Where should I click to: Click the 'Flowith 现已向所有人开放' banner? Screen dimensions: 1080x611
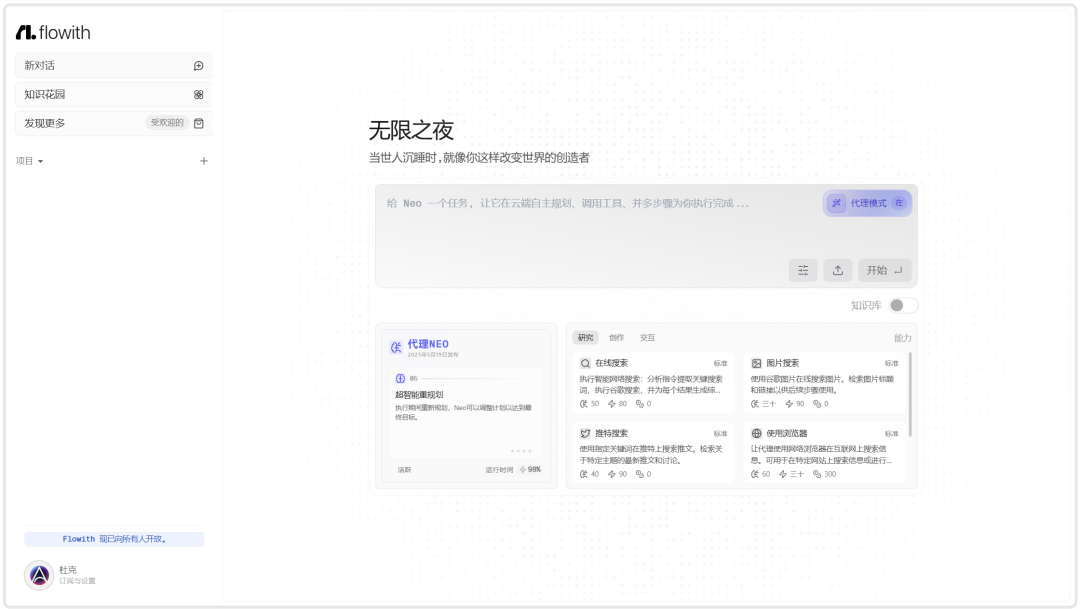[114, 539]
